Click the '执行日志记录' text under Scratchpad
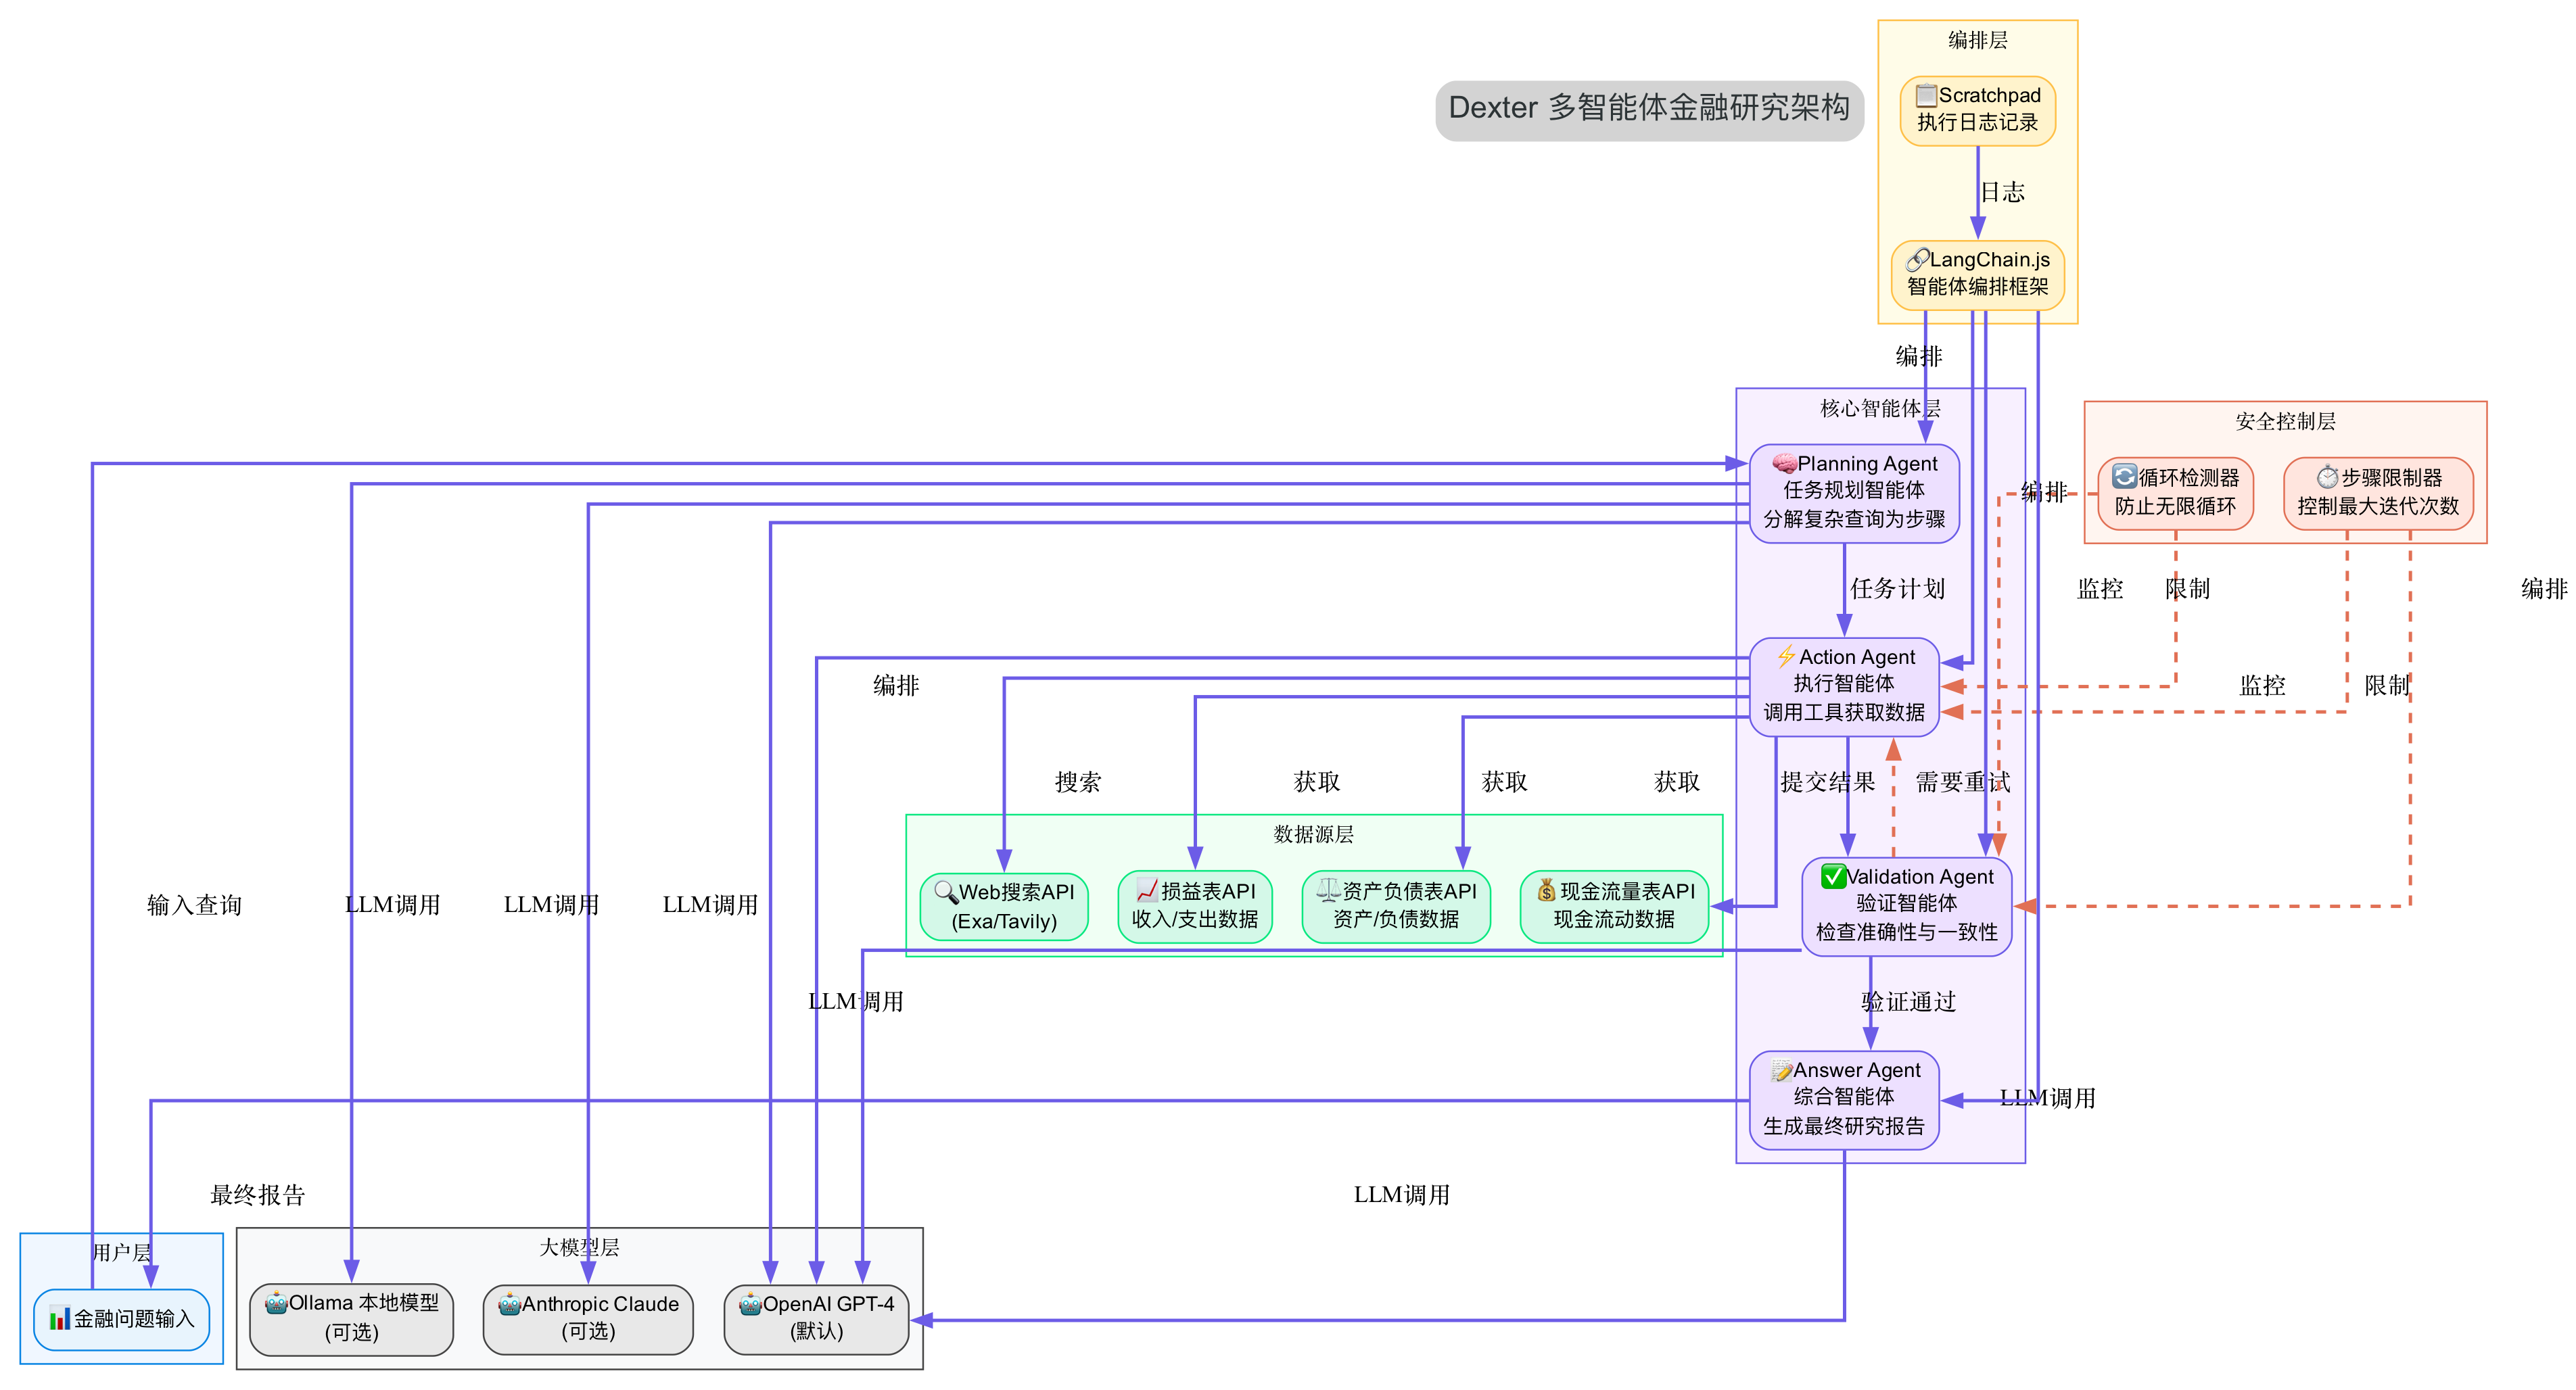Viewport: 2576px width, 1390px height. (x=1977, y=123)
